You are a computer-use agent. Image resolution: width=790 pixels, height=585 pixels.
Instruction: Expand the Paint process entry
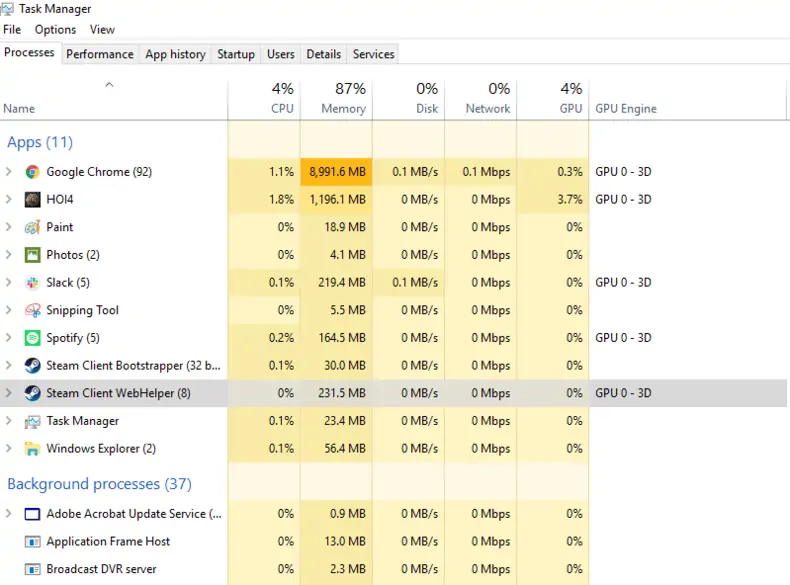(9, 227)
